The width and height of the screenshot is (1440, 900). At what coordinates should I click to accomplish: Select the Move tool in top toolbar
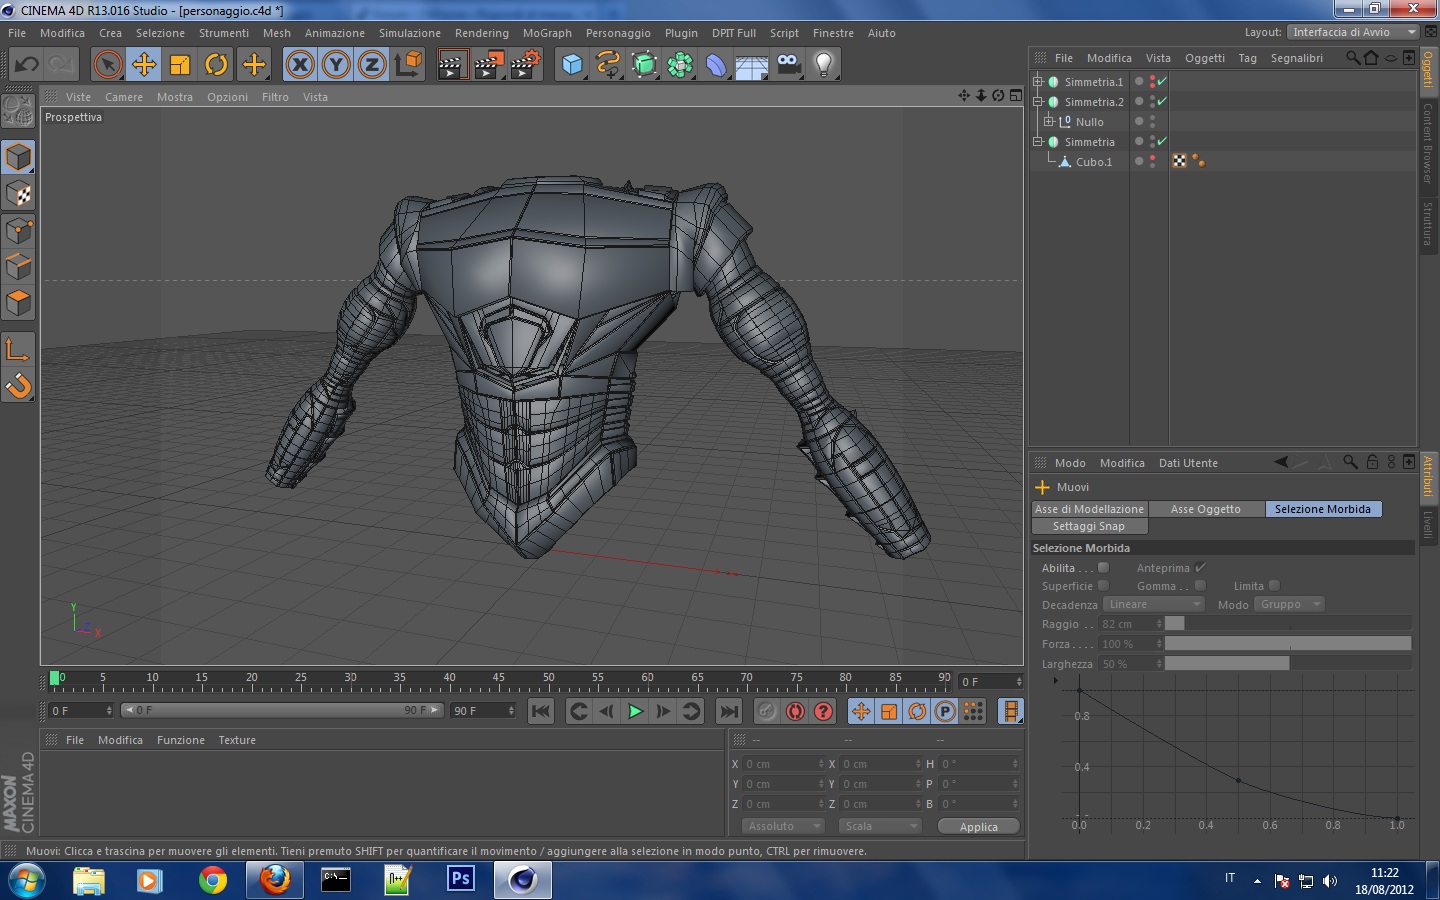(x=144, y=65)
